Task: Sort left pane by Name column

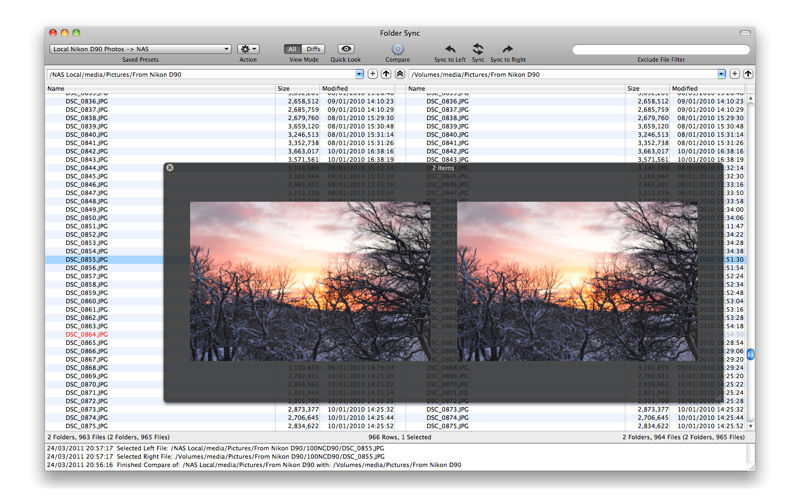Action: click(x=160, y=89)
